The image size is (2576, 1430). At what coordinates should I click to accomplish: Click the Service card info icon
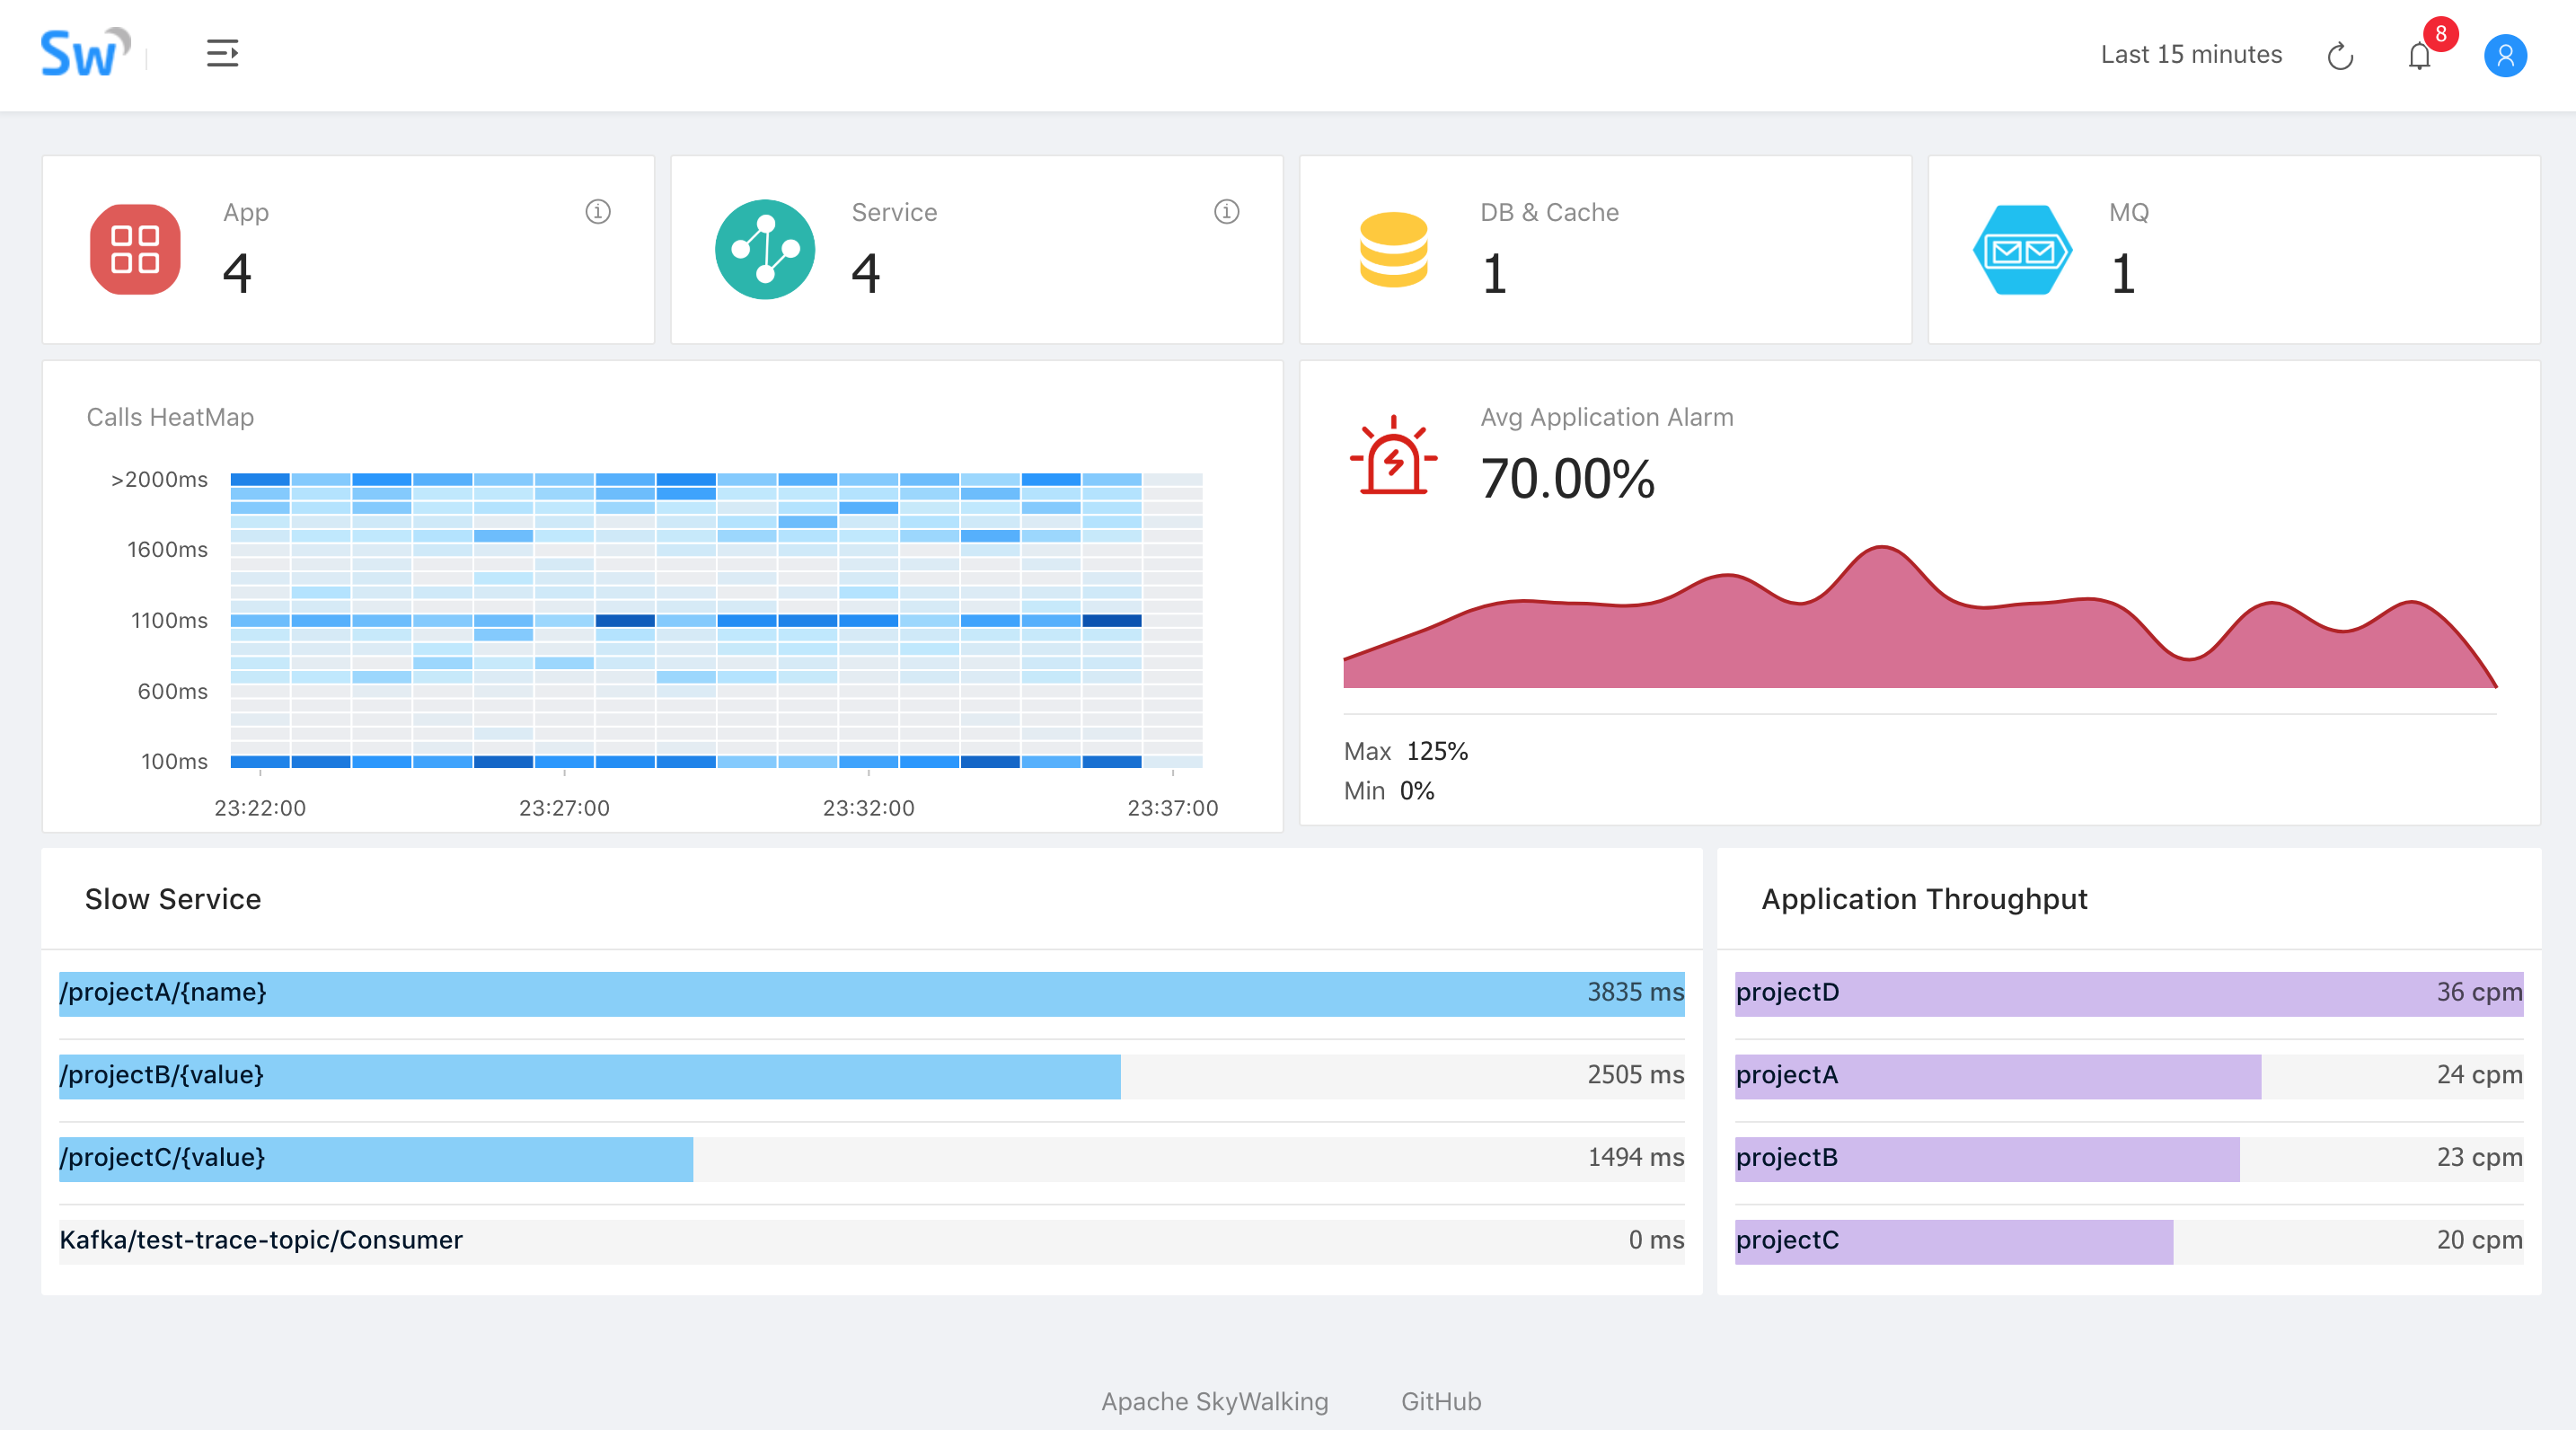(1226, 212)
